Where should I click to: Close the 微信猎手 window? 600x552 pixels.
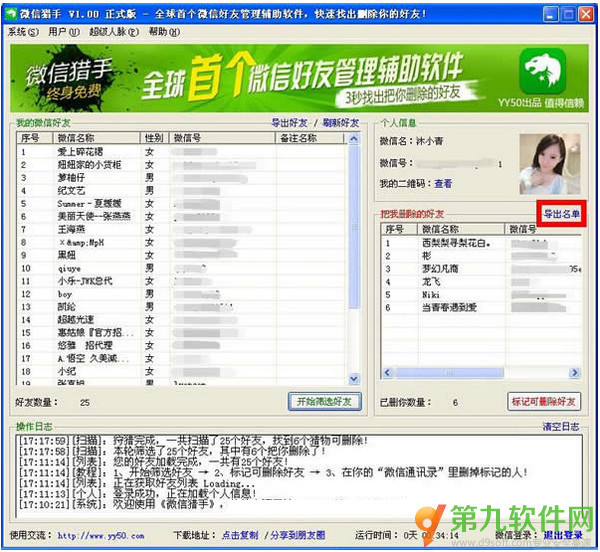(x=586, y=15)
